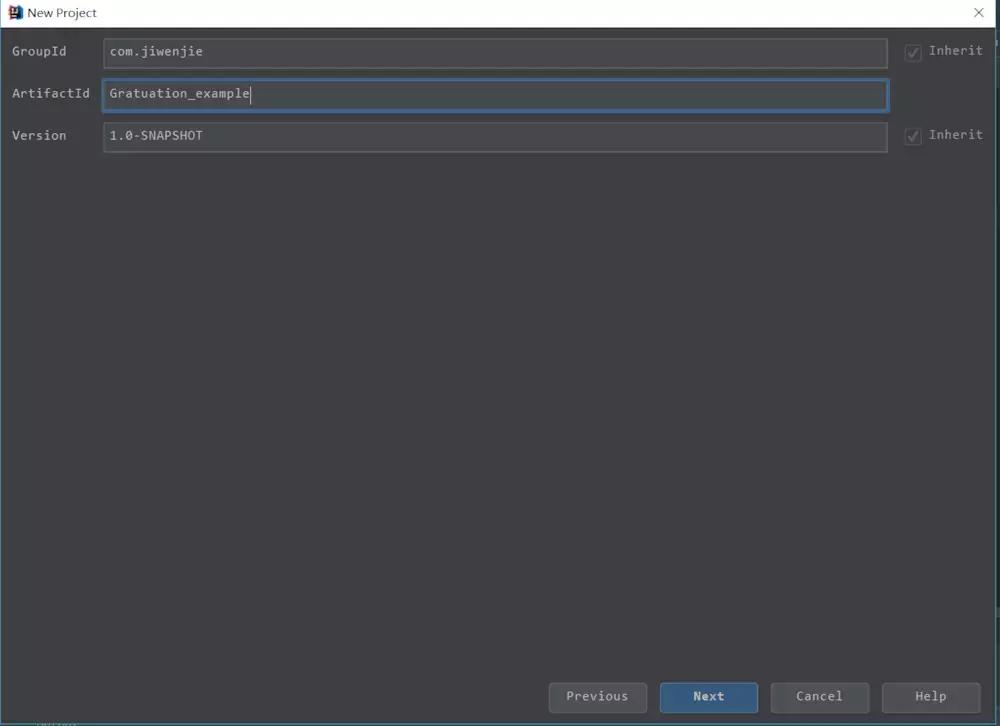Proceed with the Next button
The image size is (1000, 726).
(709, 697)
